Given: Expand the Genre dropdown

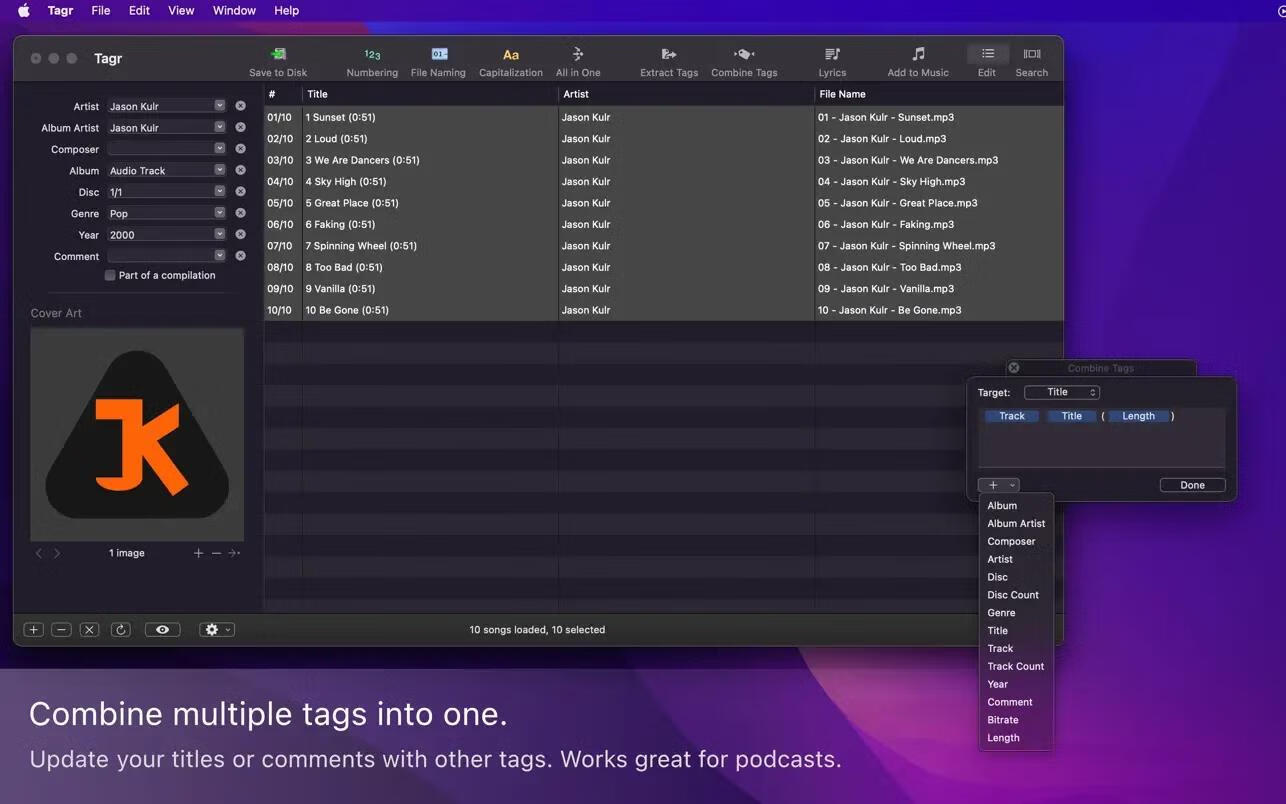Looking at the screenshot, I should (219, 213).
